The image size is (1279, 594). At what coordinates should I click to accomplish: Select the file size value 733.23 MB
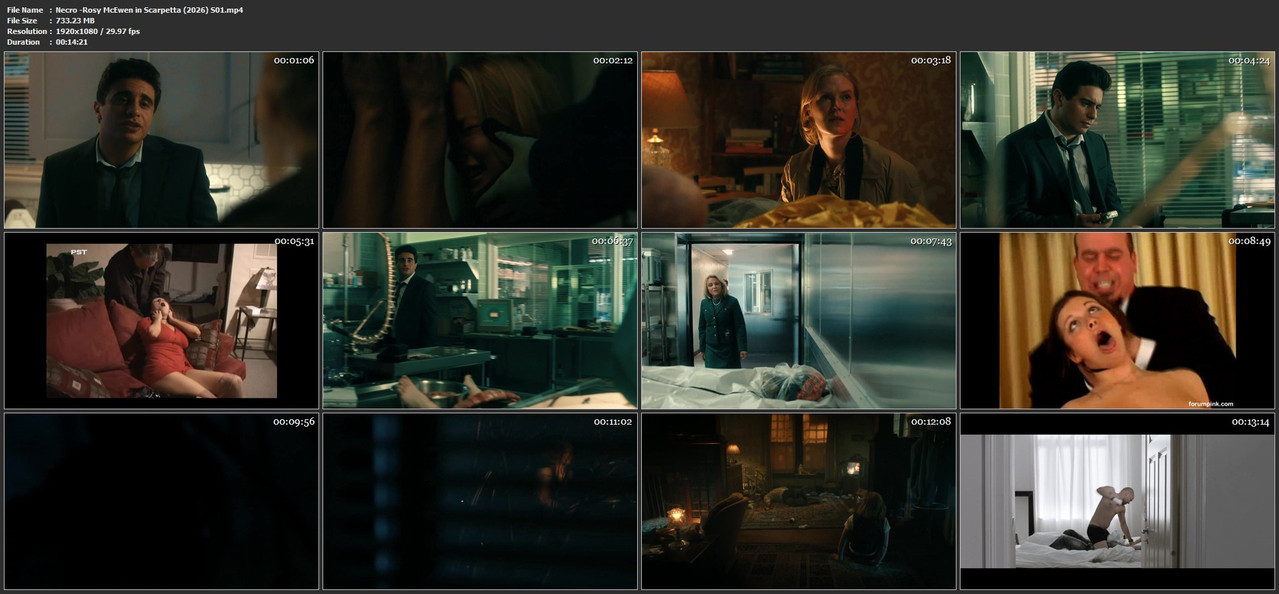76,20
